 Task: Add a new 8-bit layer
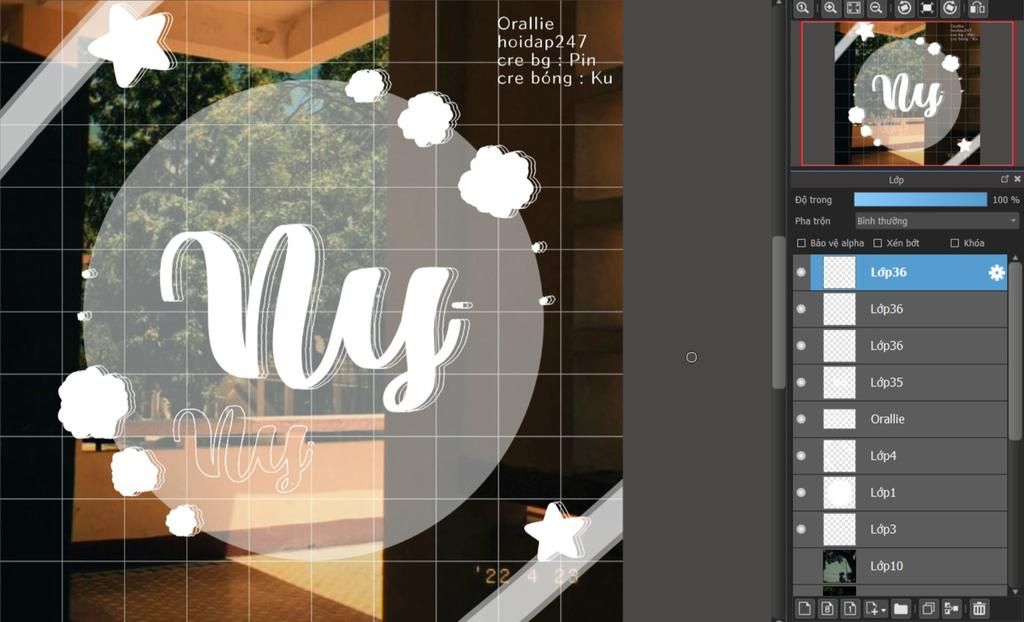coord(827,609)
